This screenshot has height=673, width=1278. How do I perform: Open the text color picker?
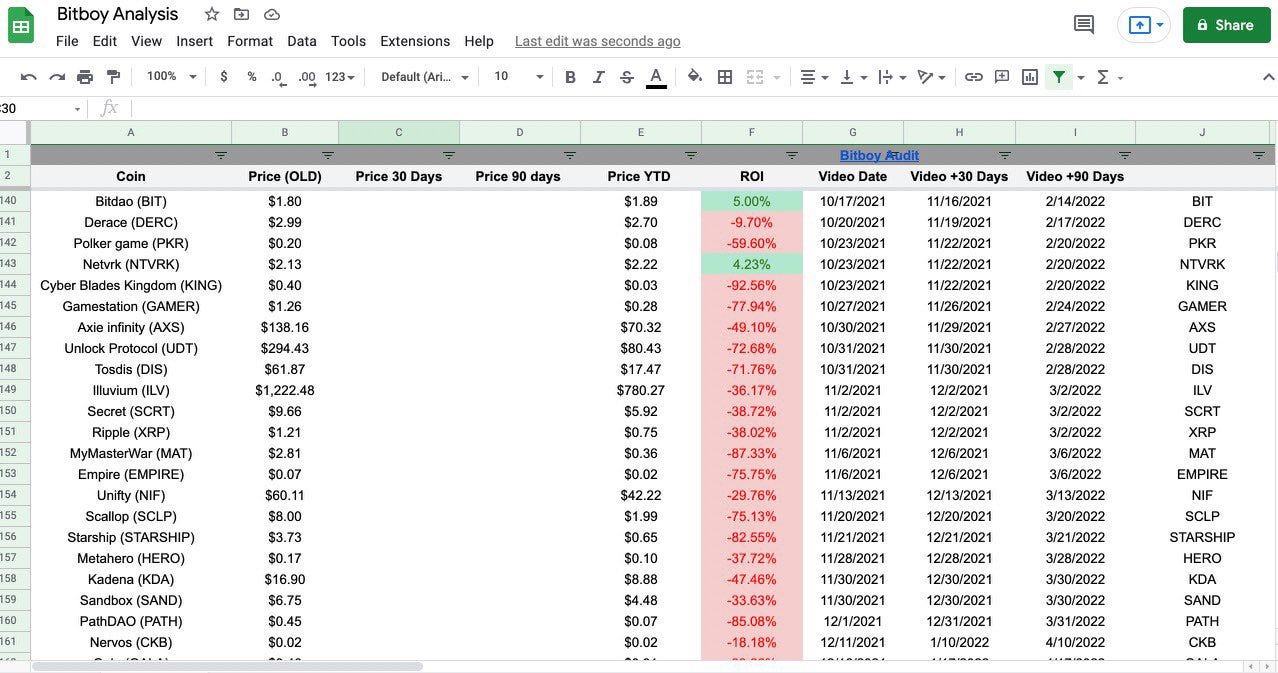(656, 77)
